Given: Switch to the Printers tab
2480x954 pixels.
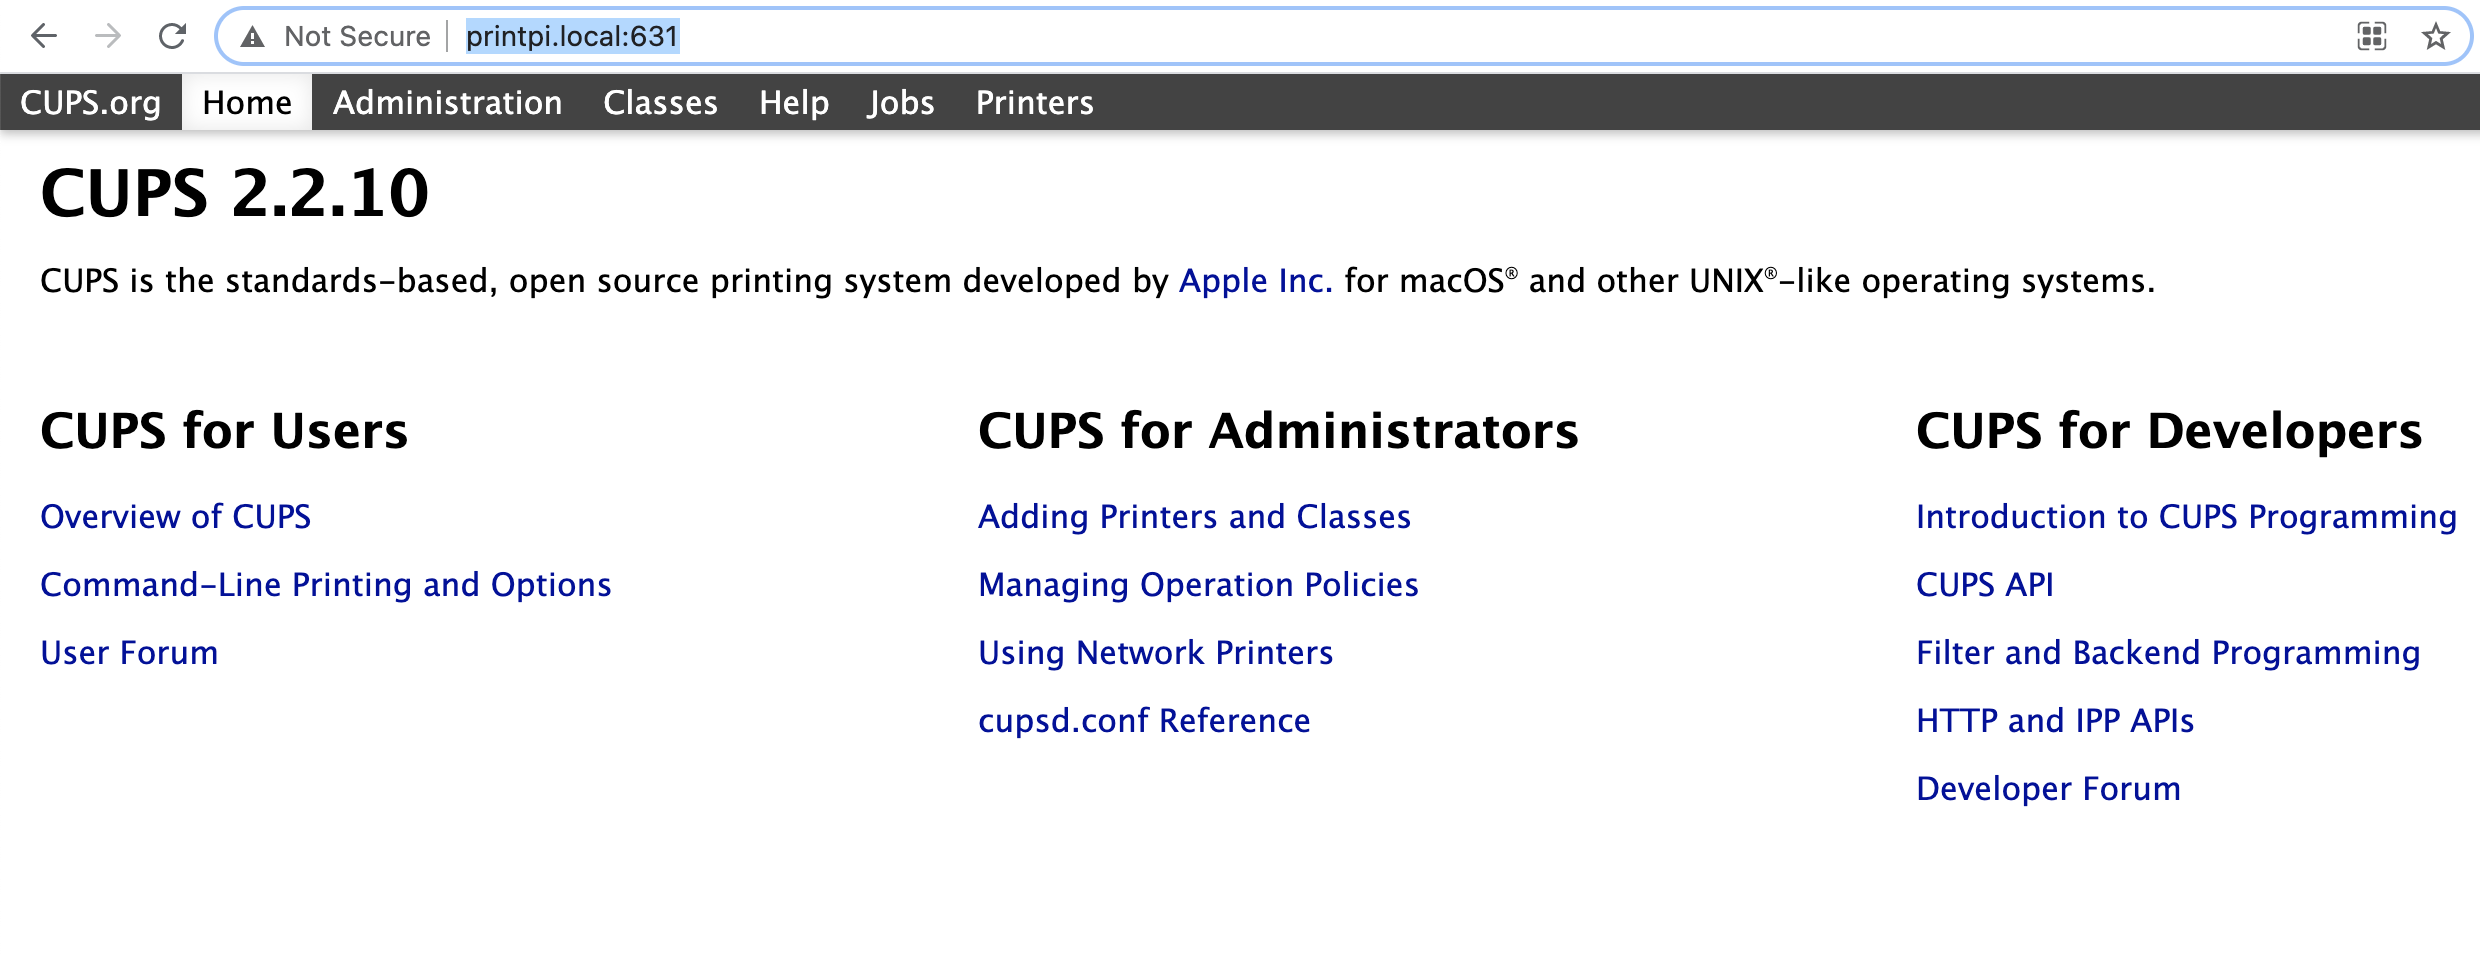Looking at the screenshot, I should pyautogui.click(x=1034, y=103).
